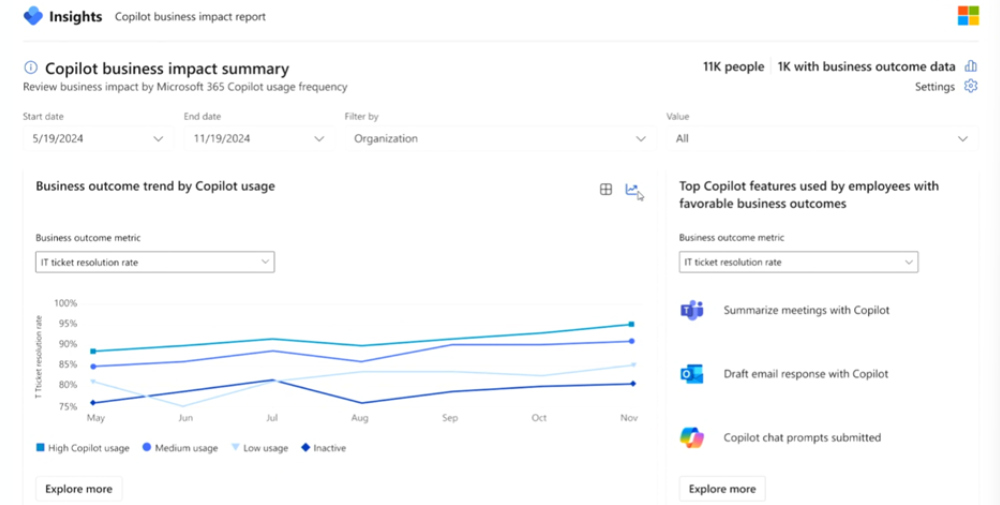Click the bar chart icon beside business outcome data
1000x505 pixels.
971,66
